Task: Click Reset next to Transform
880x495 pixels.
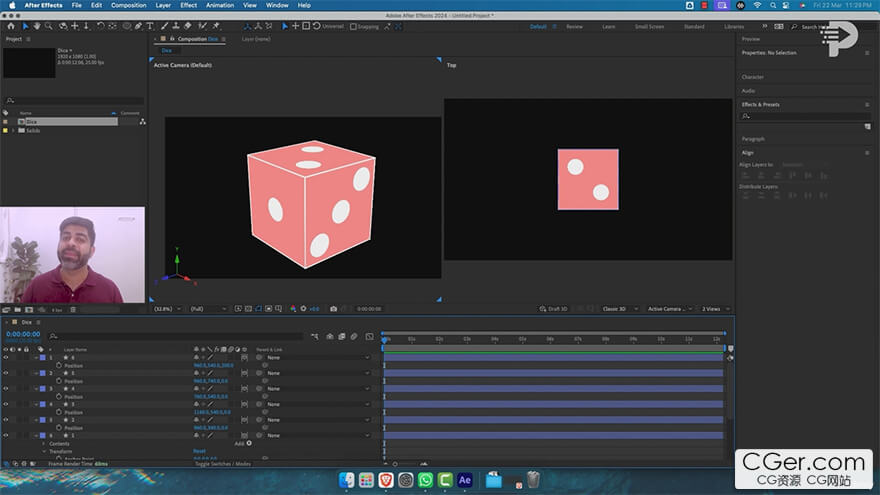Action: click(x=199, y=451)
